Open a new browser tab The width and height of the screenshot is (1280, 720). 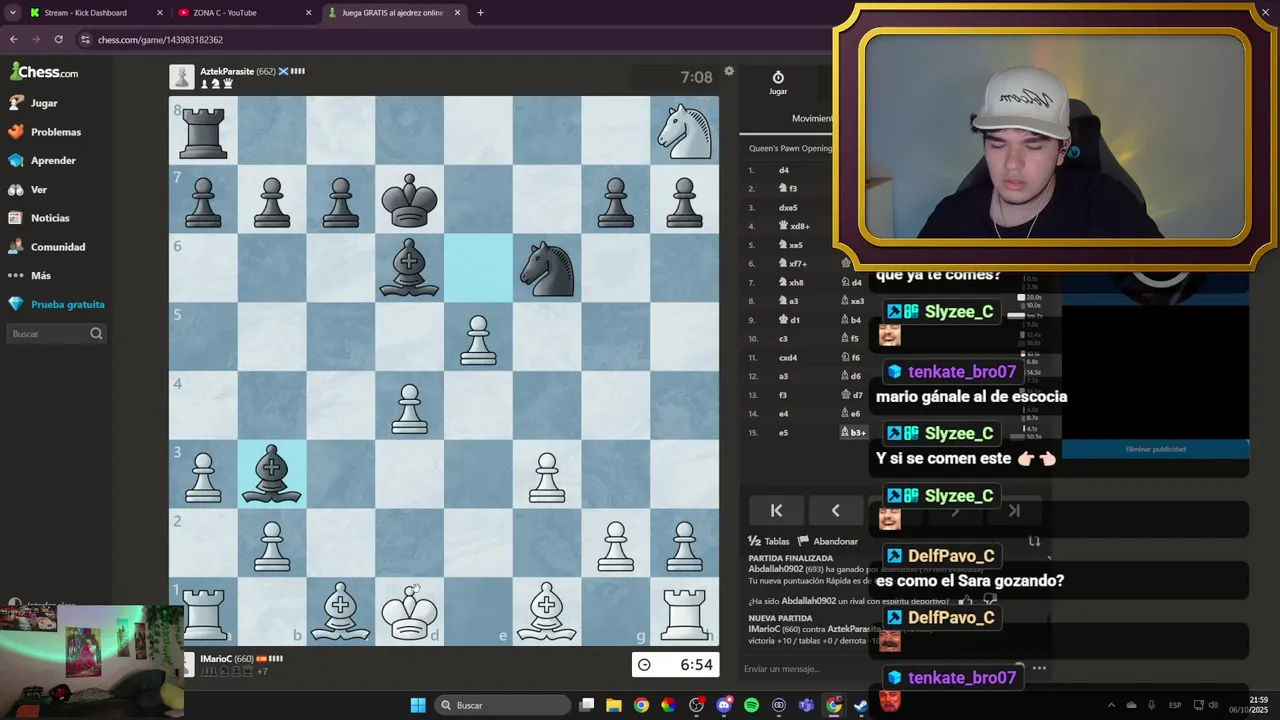pyautogui.click(x=480, y=13)
